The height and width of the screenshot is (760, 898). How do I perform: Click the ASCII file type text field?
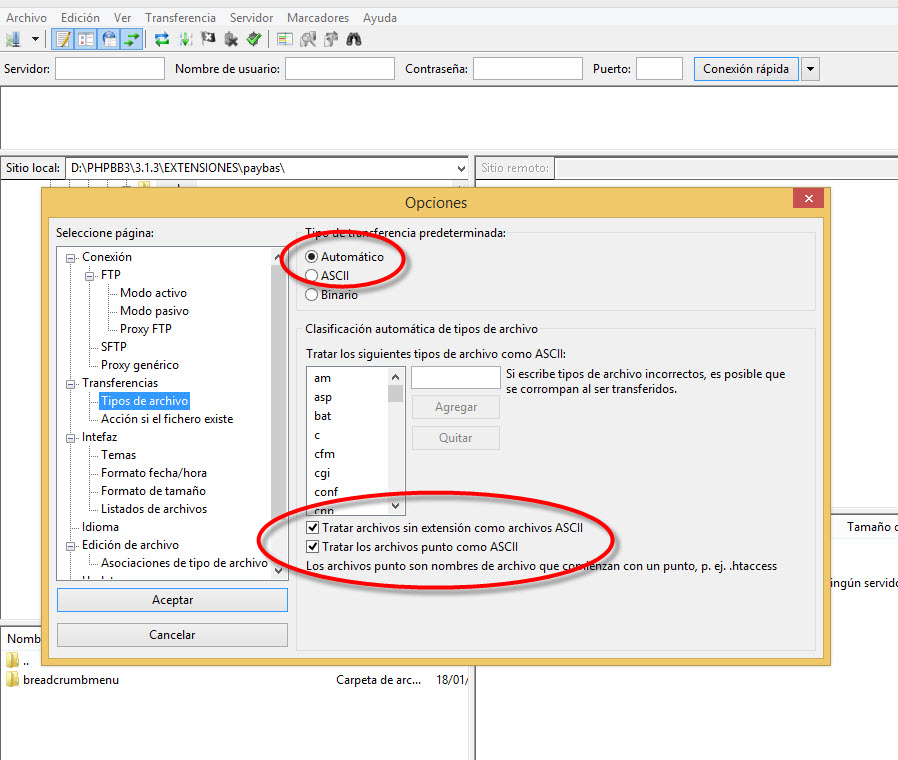(x=455, y=378)
